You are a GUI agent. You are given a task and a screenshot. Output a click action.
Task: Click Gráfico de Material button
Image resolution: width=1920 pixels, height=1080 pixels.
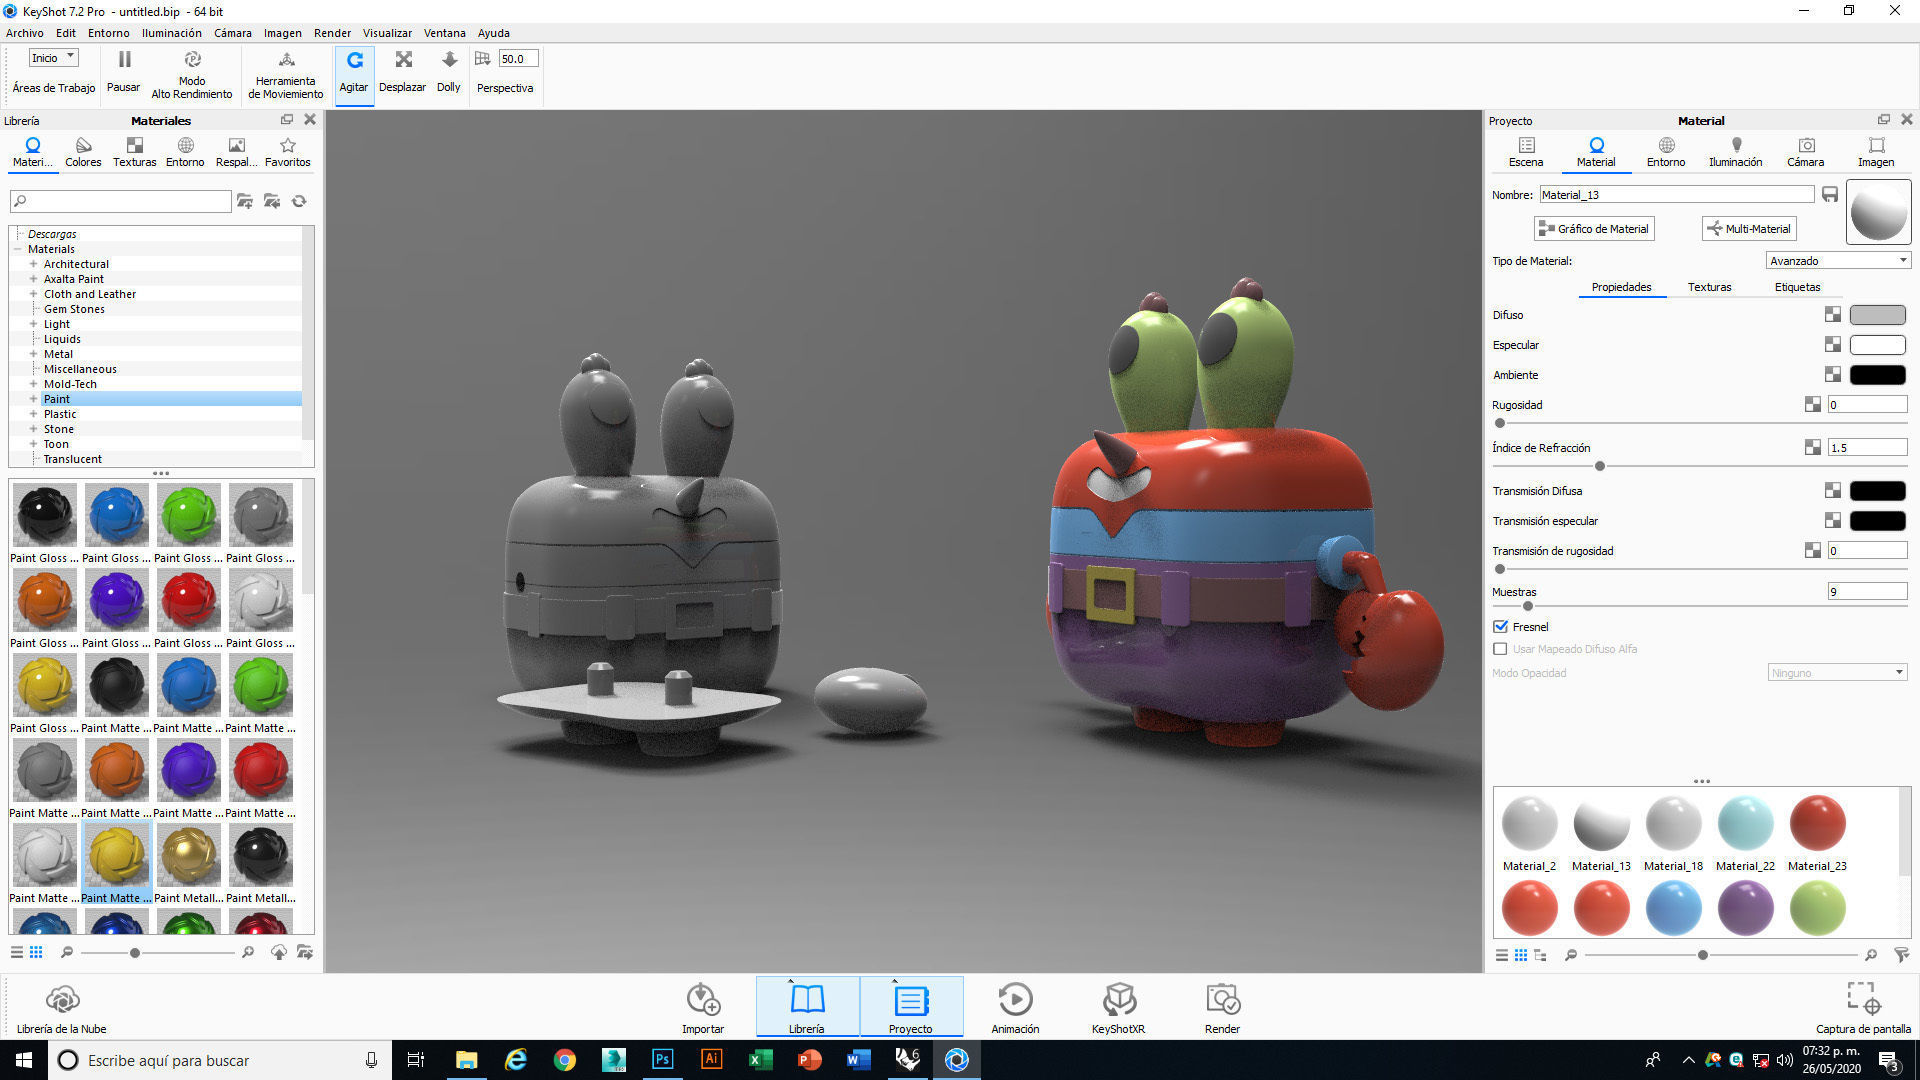1594,228
